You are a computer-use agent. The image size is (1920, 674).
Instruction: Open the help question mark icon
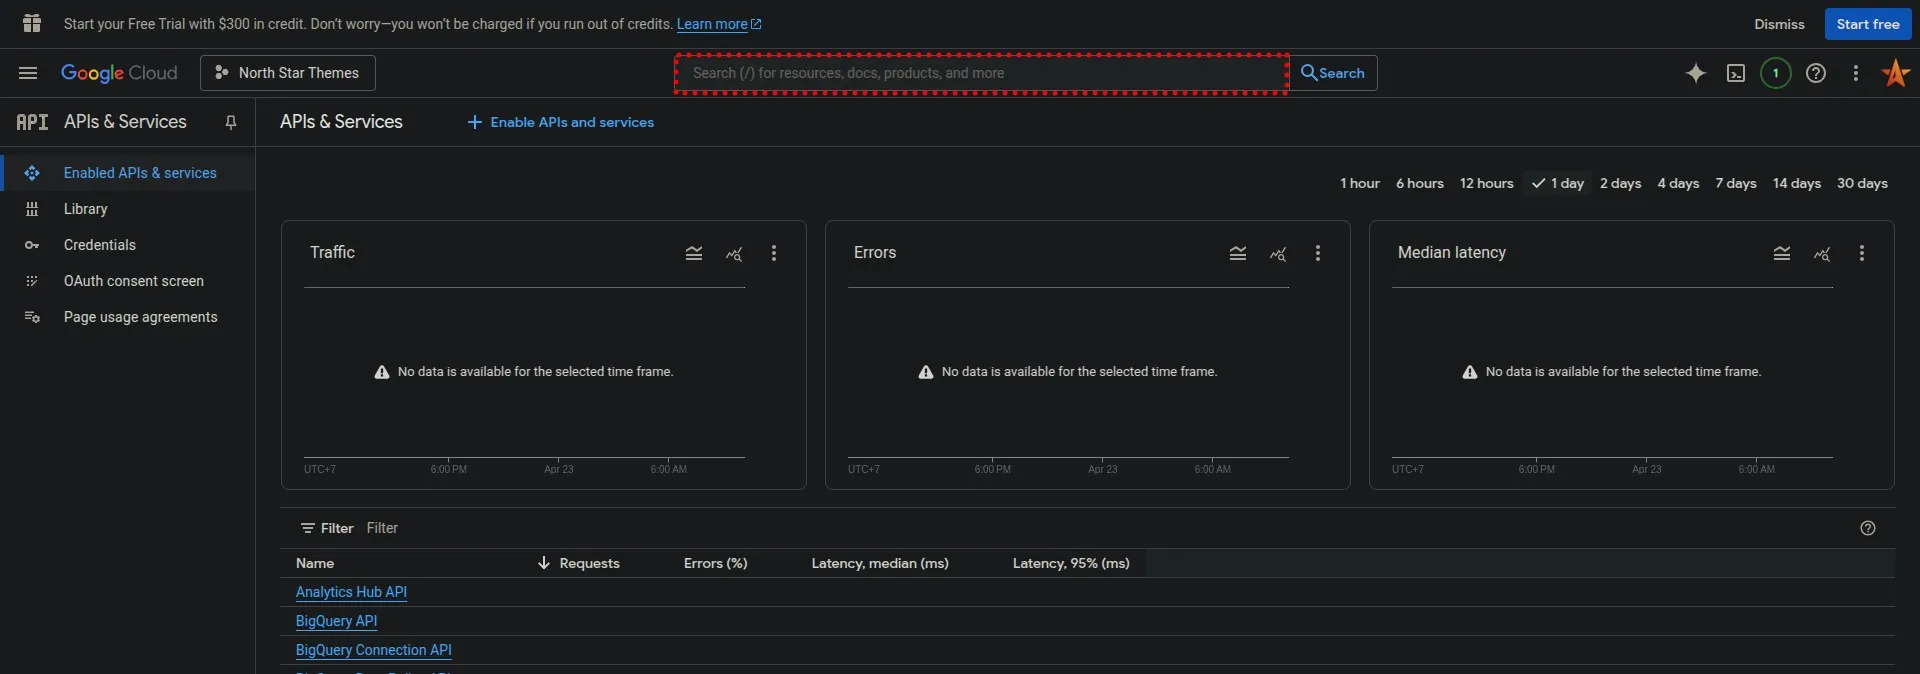pyautogui.click(x=1816, y=73)
